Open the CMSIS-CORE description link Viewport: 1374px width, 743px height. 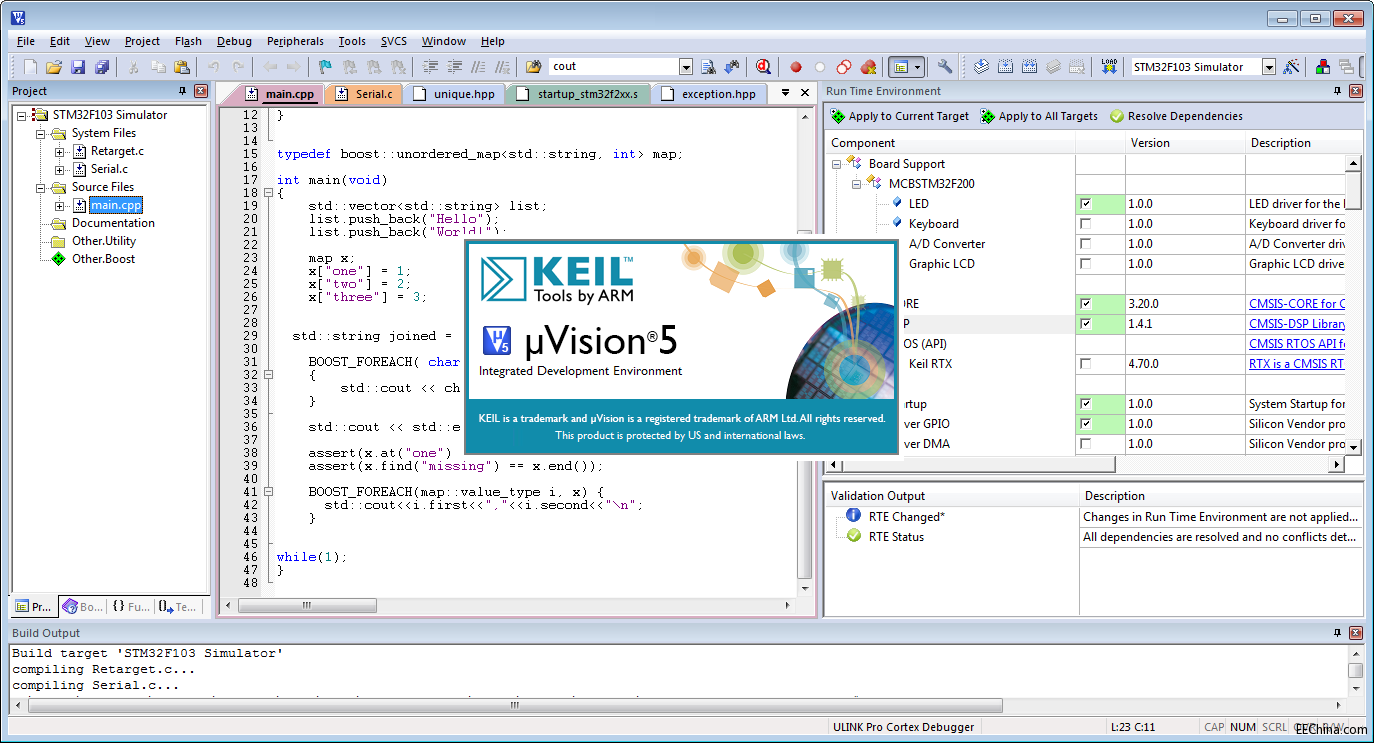click(x=1297, y=304)
